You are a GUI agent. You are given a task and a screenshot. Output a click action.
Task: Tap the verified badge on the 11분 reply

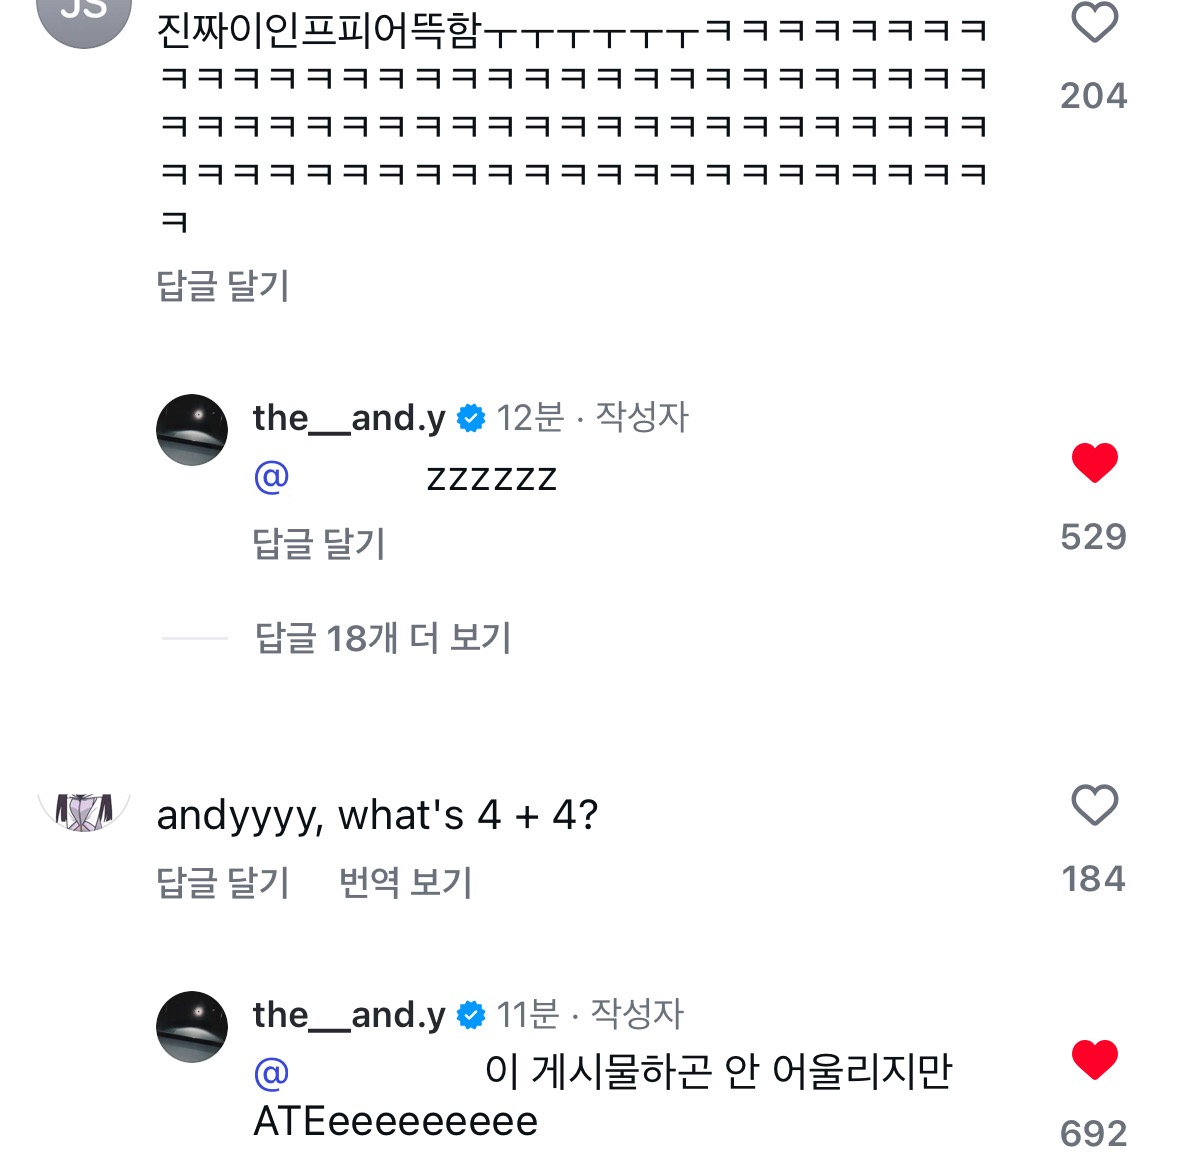471,1016
